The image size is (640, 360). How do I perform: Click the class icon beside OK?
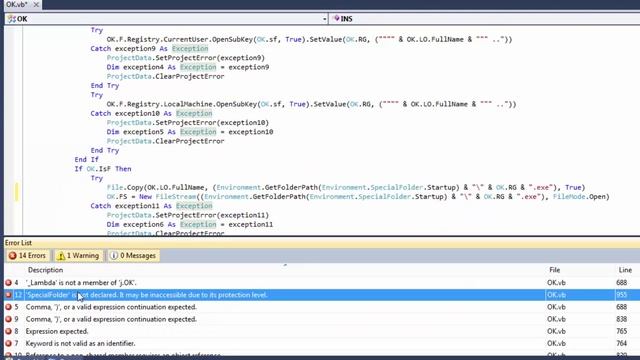(x=11, y=19)
